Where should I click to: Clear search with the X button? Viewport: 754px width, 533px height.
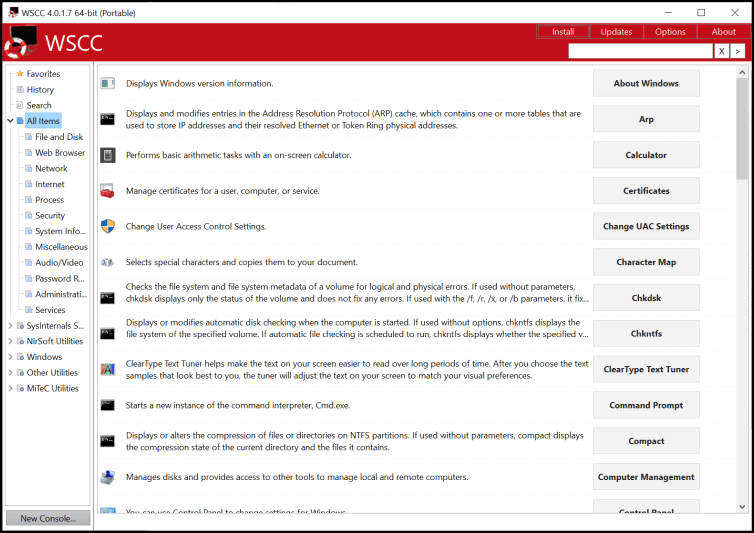(x=721, y=51)
